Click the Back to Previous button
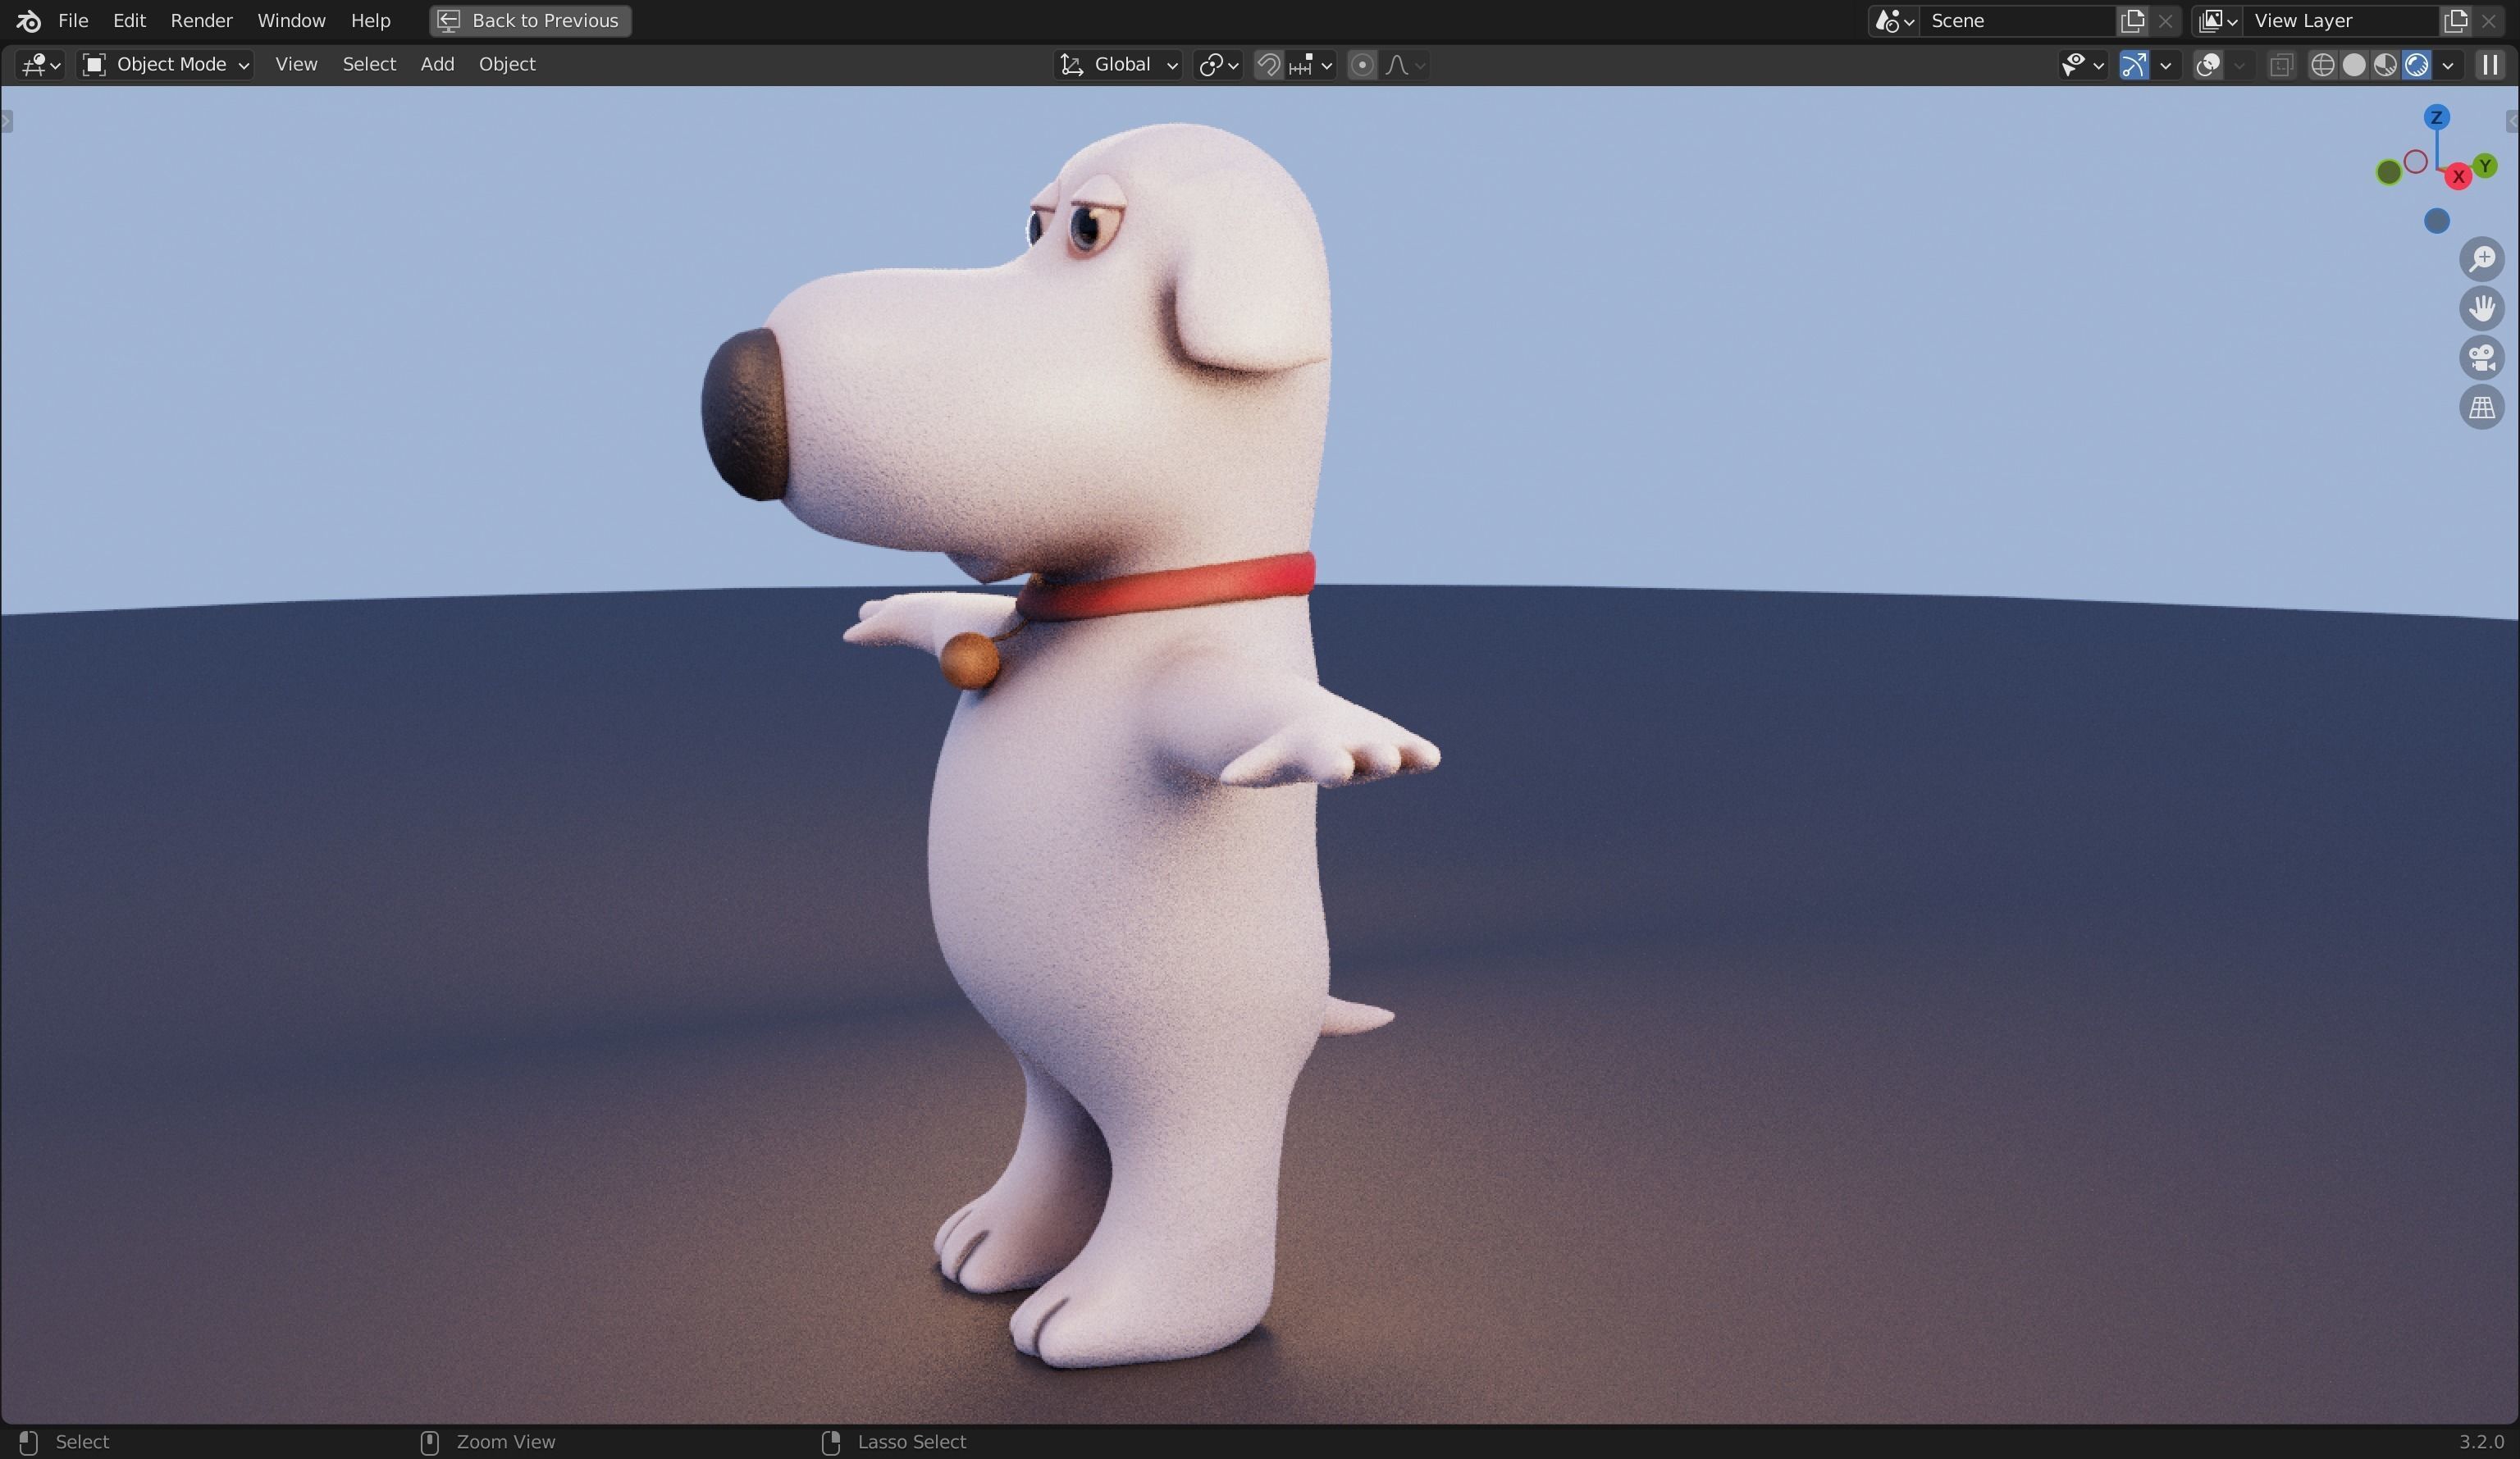 pyautogui.click(x=530, y=20)
